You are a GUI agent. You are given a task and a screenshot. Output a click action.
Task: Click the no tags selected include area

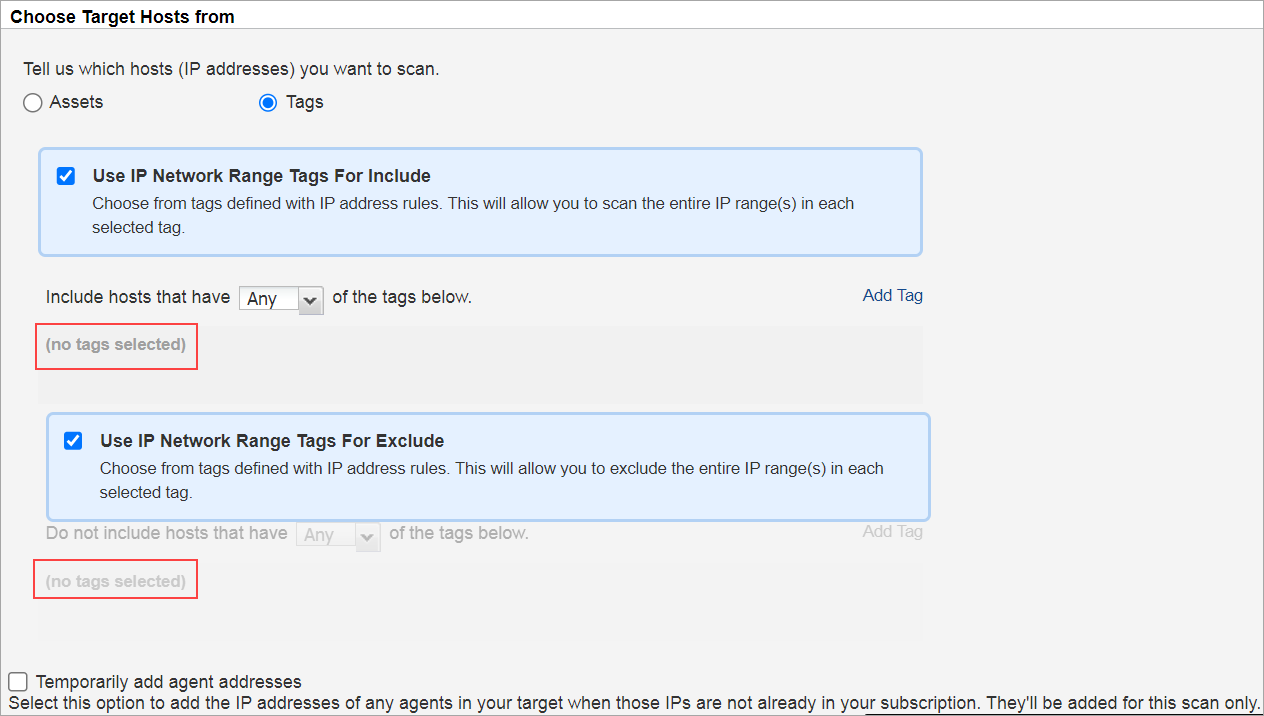pos(116,345)
